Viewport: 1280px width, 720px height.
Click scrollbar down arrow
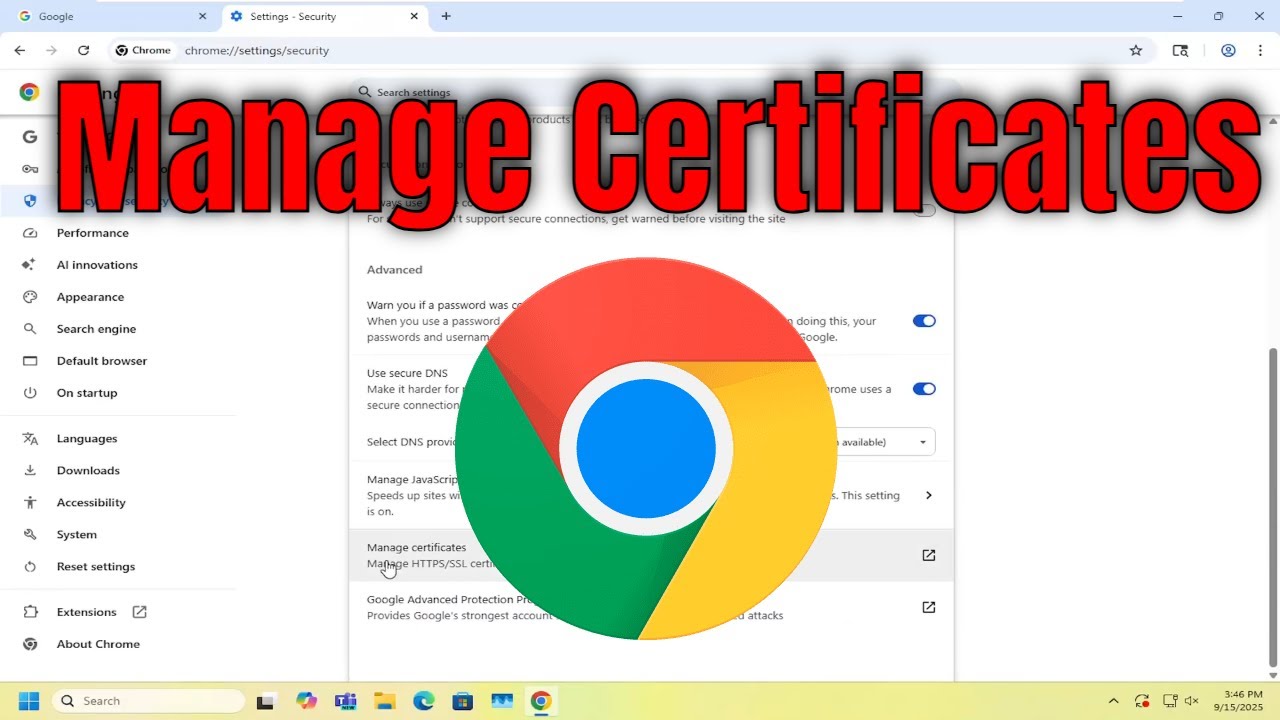1272,676
